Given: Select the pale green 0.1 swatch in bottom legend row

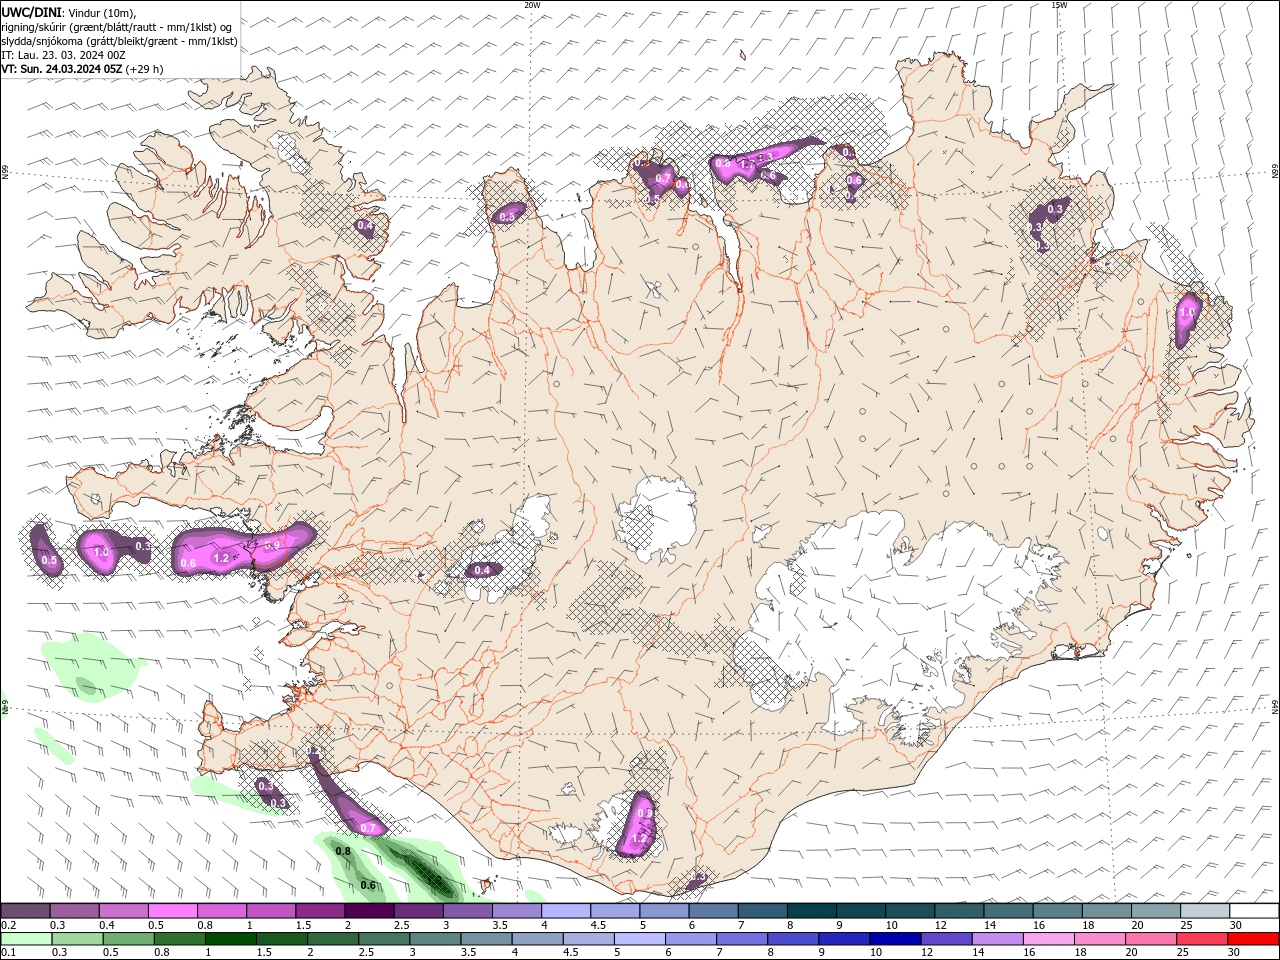Looking at the screenshot, I should pyautogui.click(x=26, y=939).
